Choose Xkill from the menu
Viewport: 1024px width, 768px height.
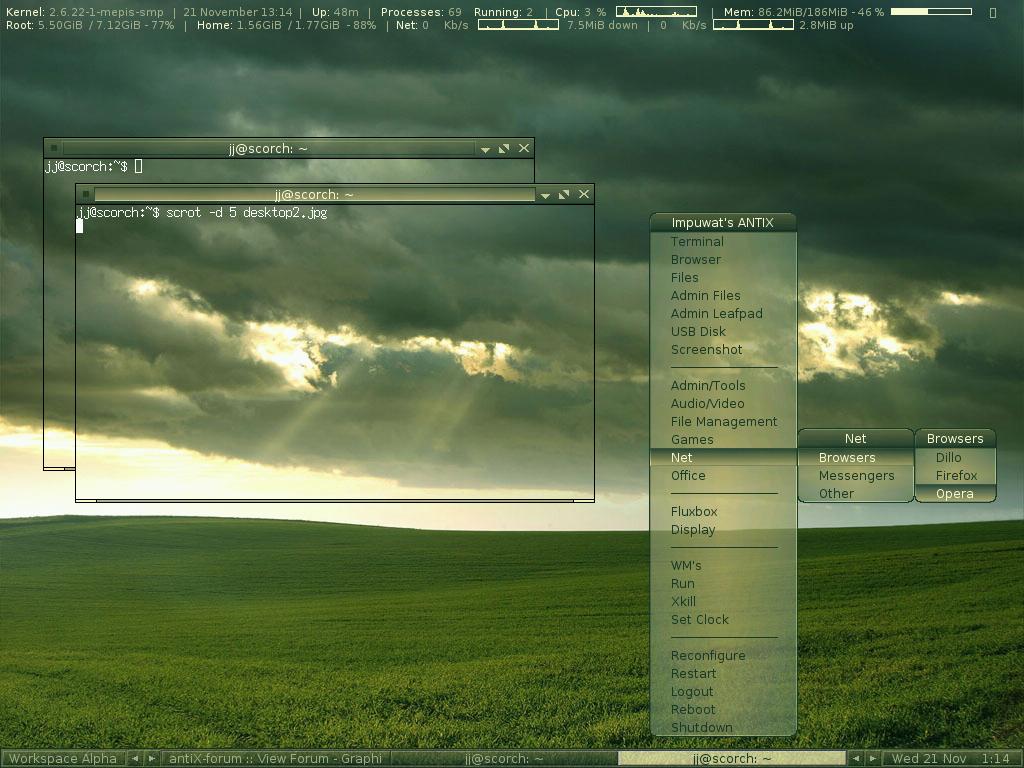click(x=724, y=601)
